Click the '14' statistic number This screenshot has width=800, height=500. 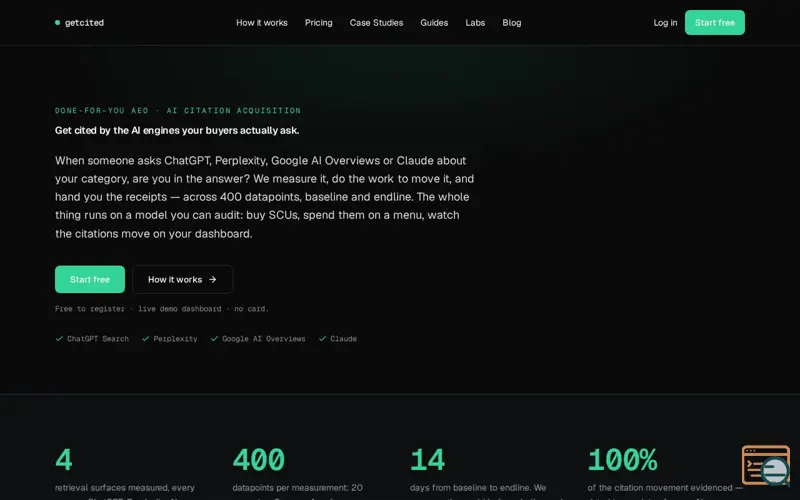(x=428, y=460)
